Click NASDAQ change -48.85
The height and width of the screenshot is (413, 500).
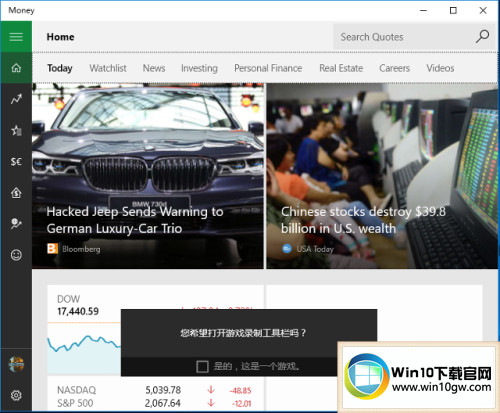pyautogui.click(x=240, y=390)
